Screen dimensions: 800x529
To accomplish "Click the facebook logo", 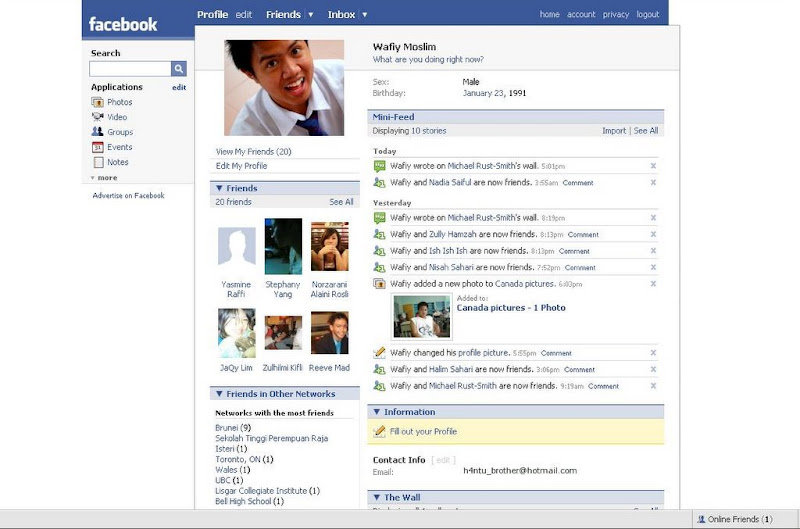I will tap(123, 24).
